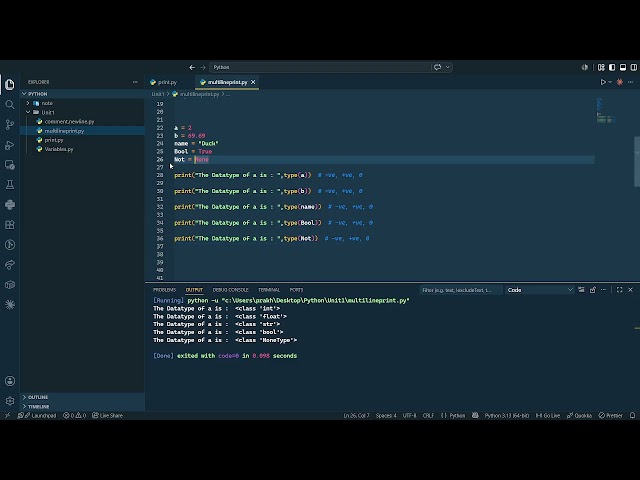Open the run button dropdown arrow
Image resolution: width=640 pixels, height=480 pixels.
(610, 82)
